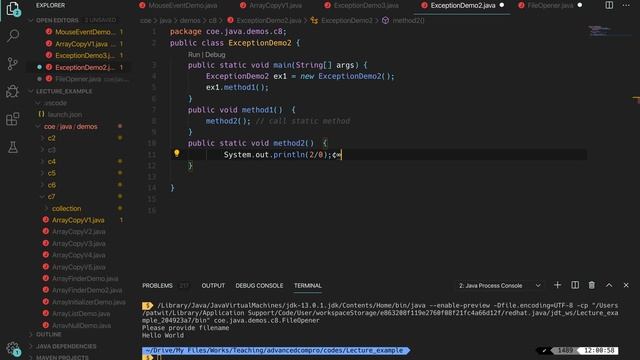
Task: Maximize the panel with up chevron
Action: [x=609, y=285]
